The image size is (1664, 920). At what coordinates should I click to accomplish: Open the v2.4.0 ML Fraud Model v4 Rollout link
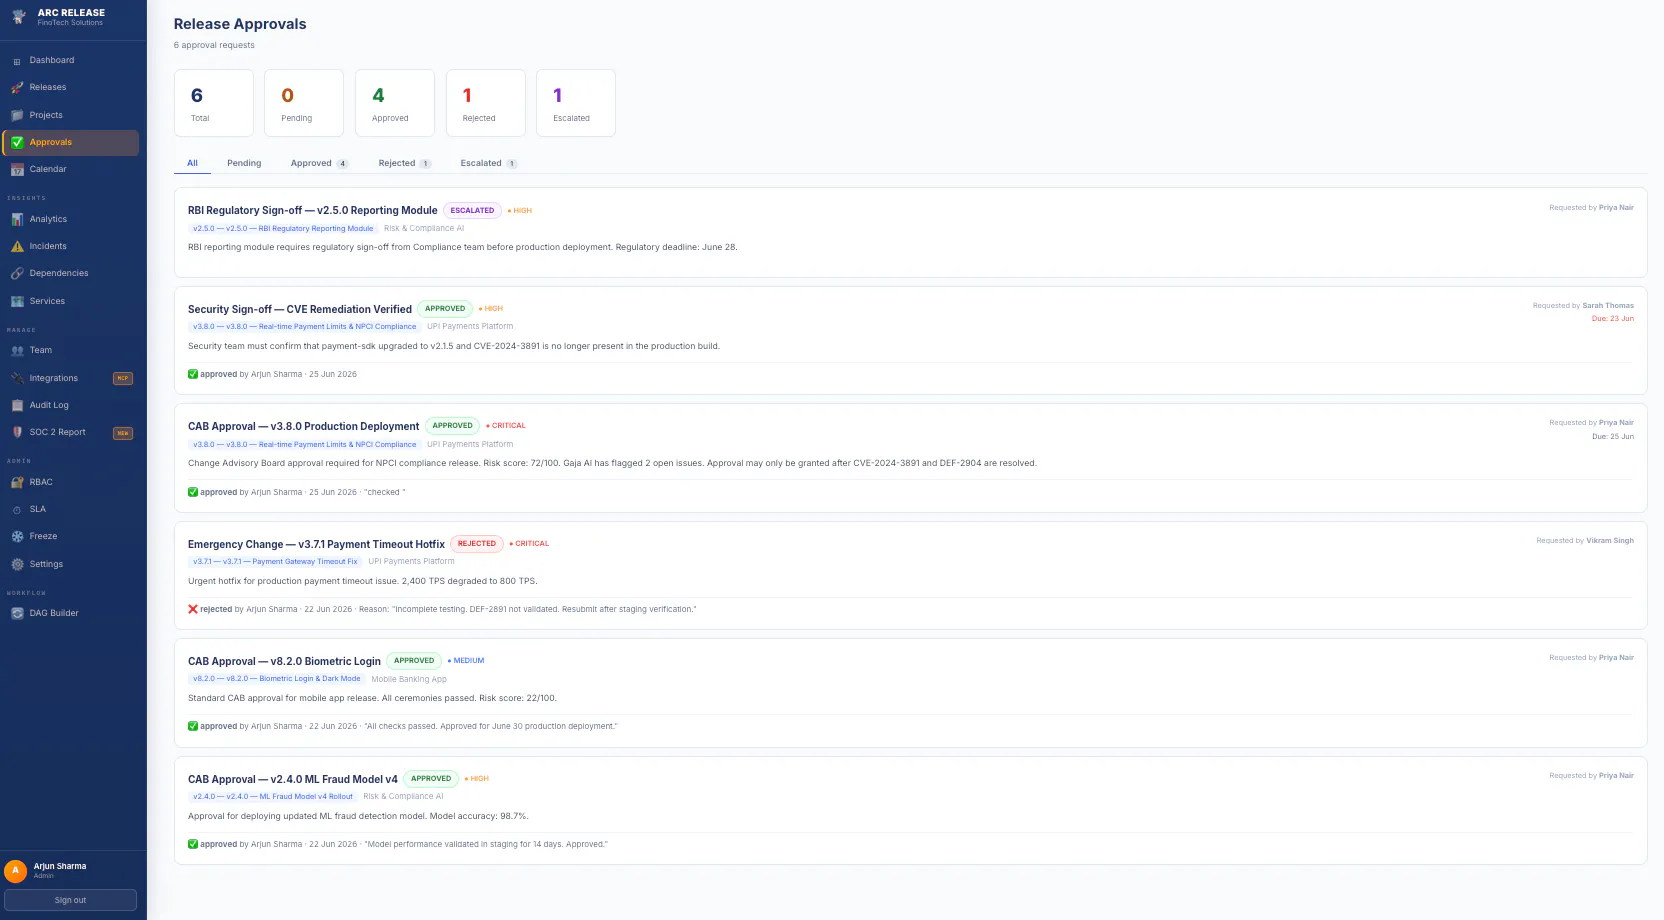pos(273,796)
